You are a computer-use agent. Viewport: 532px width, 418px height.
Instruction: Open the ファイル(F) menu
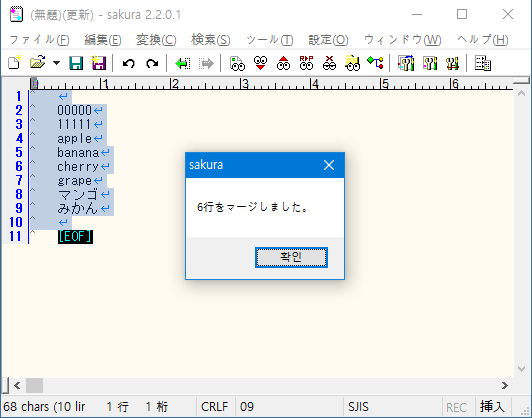coord(39,40)
